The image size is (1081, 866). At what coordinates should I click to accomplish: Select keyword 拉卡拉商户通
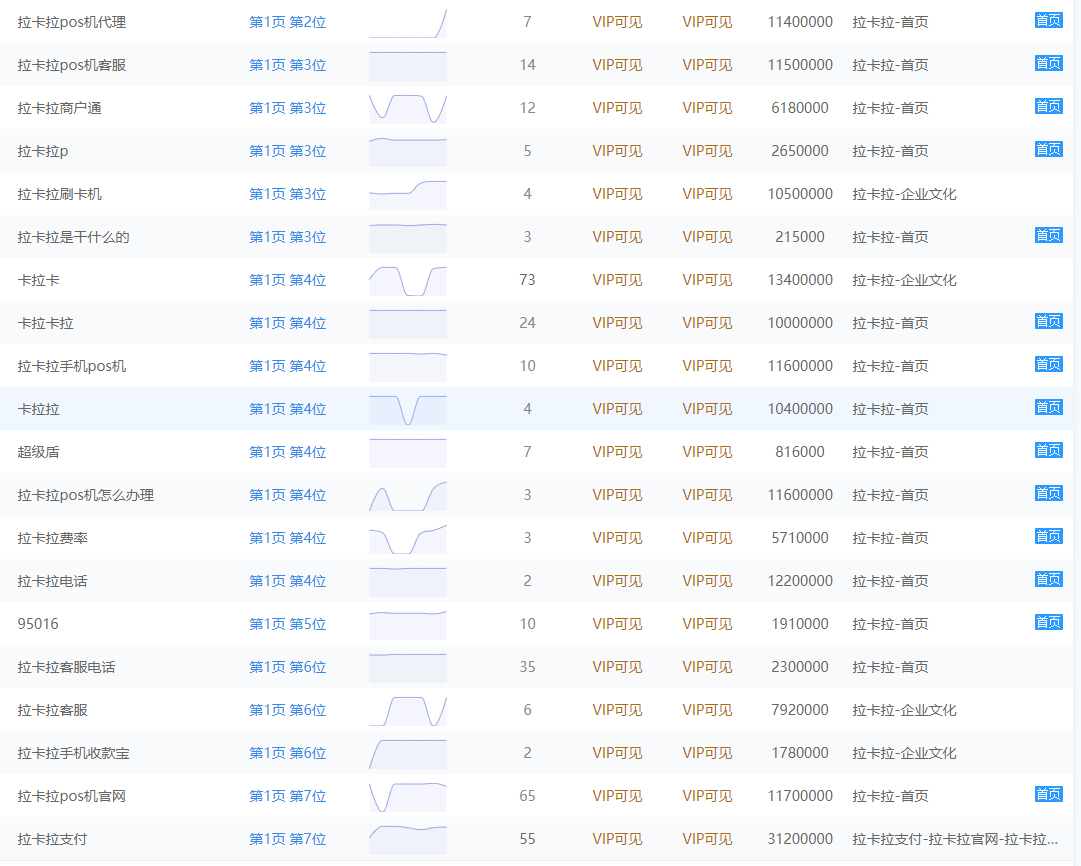click(59, 108)
